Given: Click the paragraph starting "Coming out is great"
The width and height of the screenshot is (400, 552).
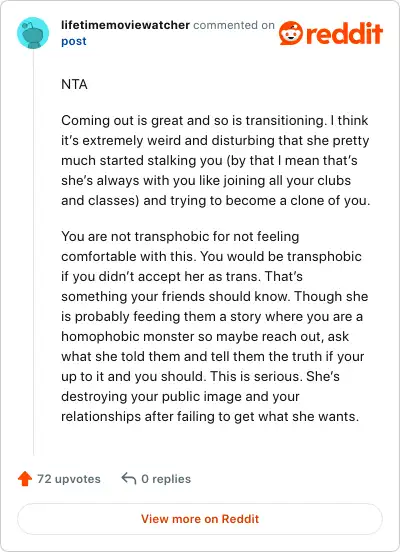Looking at the screenshot, I should click(215, 161).
